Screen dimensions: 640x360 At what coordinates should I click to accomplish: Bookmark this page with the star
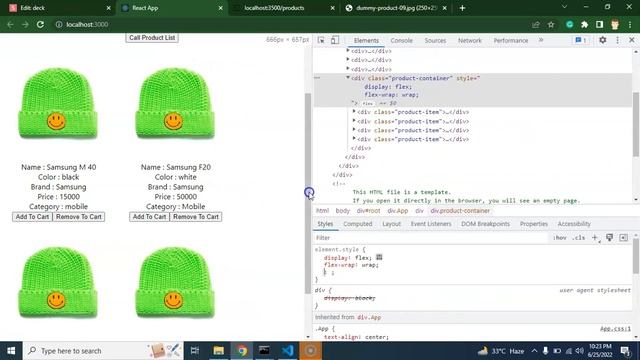[551, 24]
